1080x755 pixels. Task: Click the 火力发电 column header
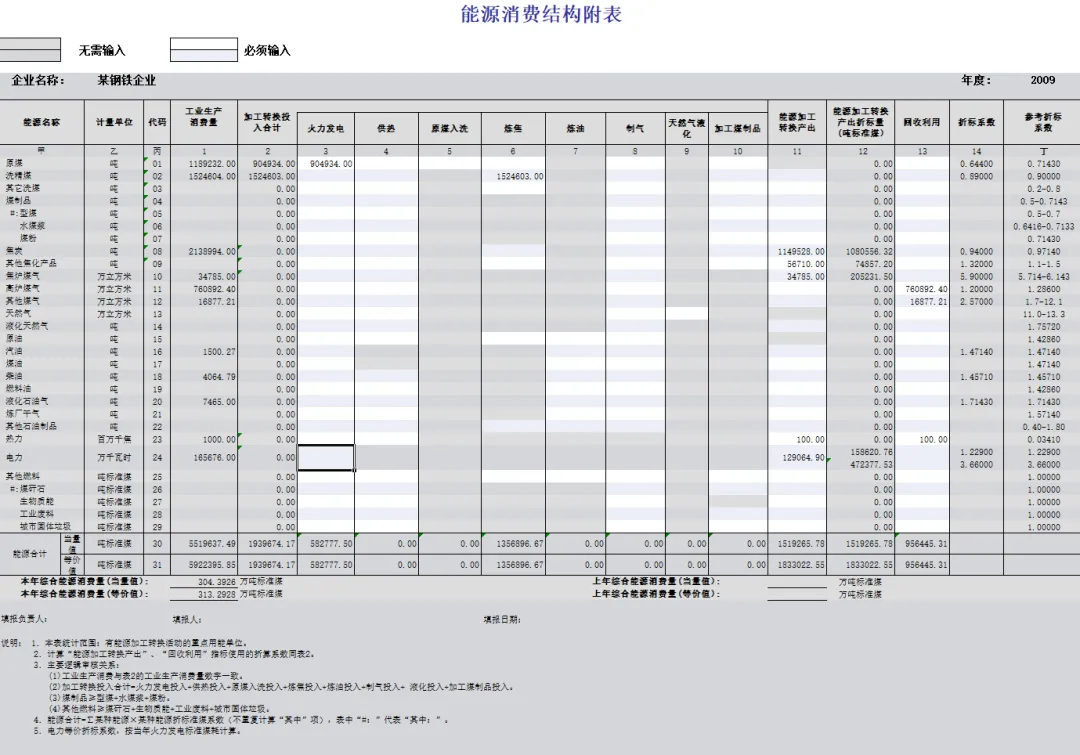tap(326, 128)
